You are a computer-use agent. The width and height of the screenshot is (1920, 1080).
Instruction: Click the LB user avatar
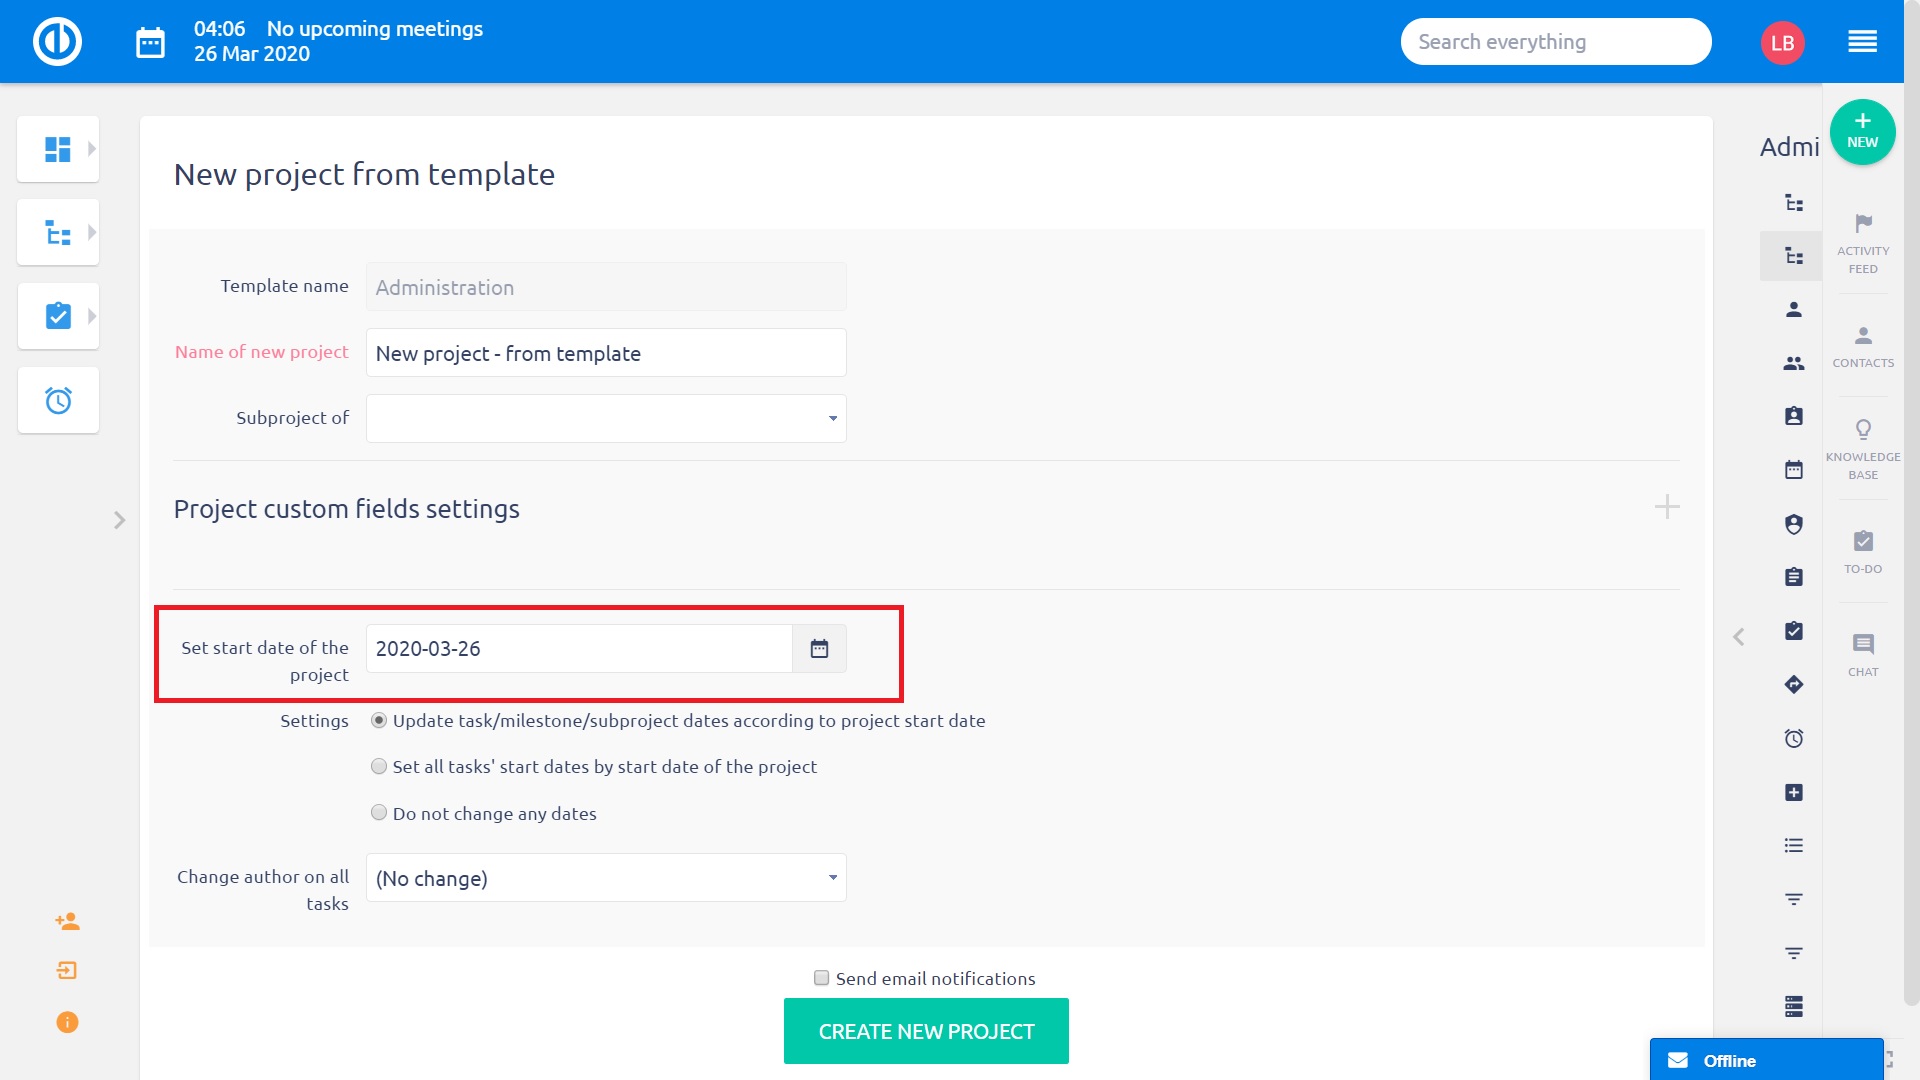pos(1782,43)
